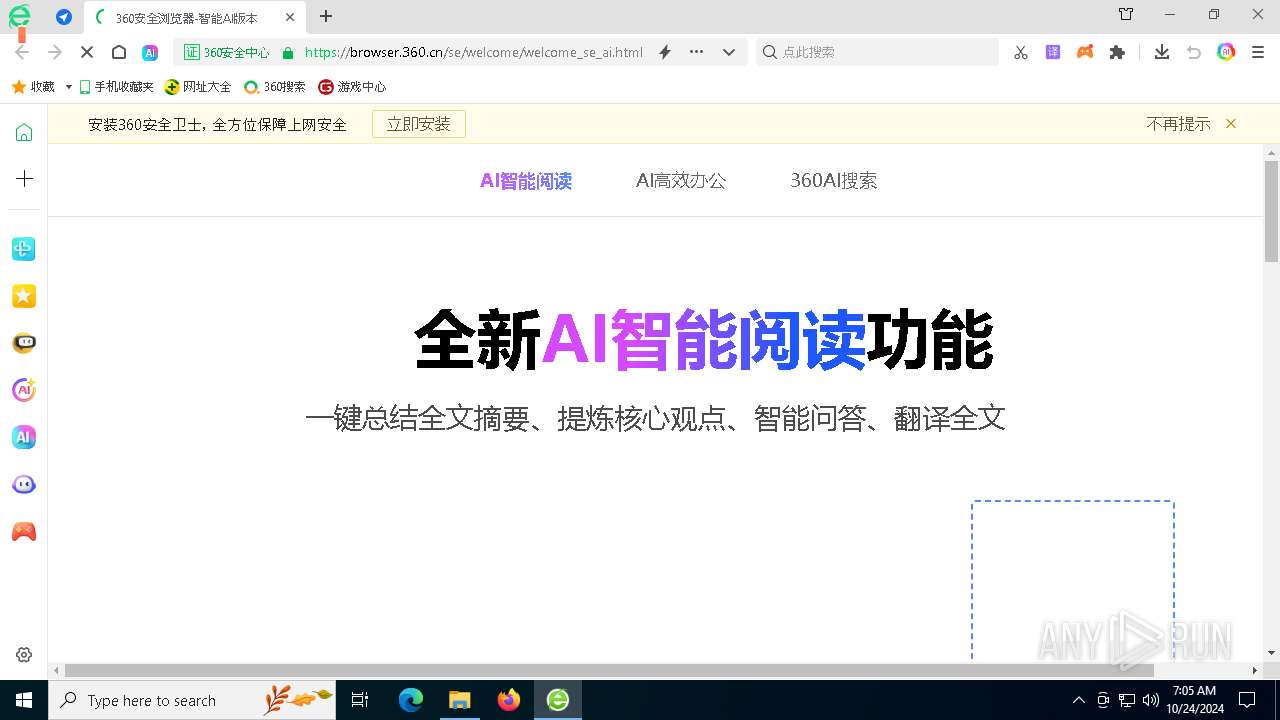Expand the address bar dropdown chevron

(x=729, y=52)
